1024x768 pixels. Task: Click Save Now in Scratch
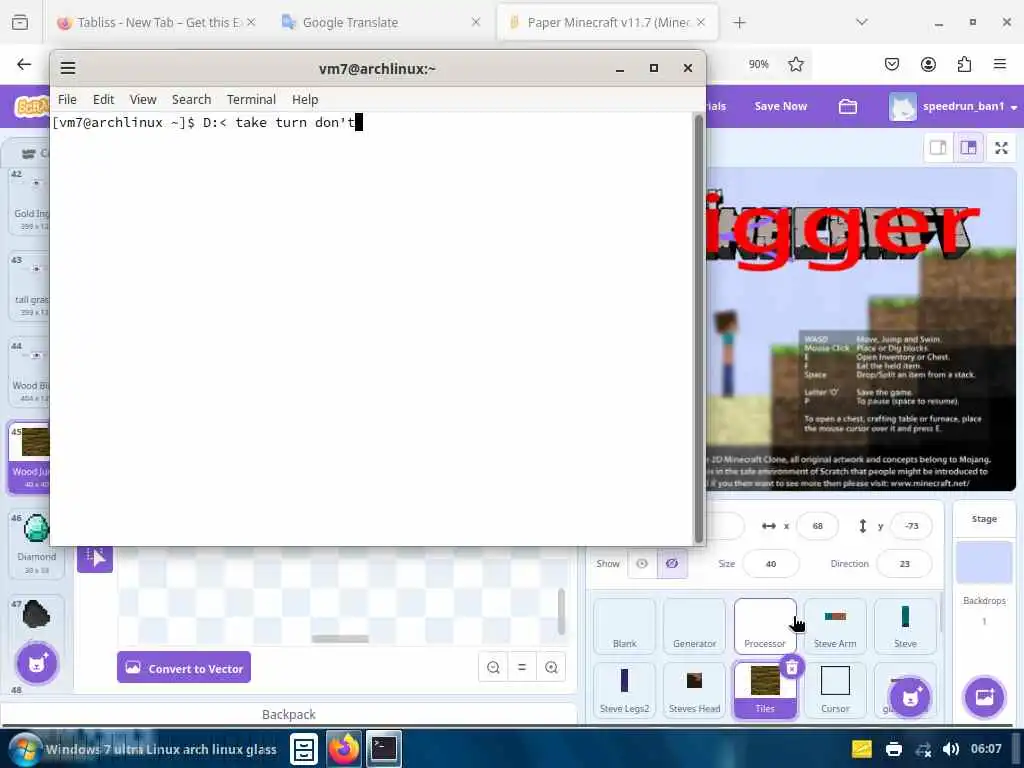(780, 106)
